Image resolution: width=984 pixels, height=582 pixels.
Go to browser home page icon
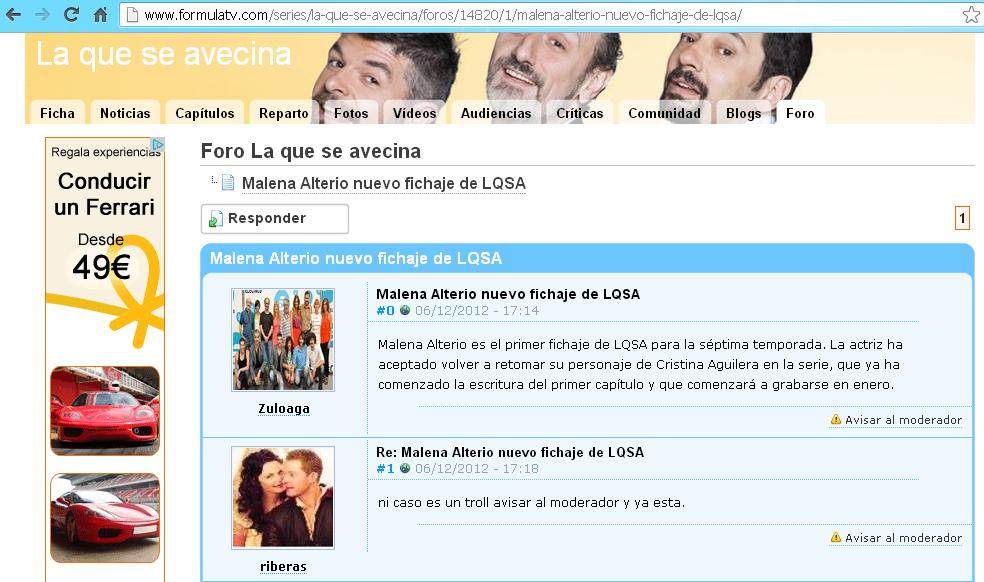point(100,14)
